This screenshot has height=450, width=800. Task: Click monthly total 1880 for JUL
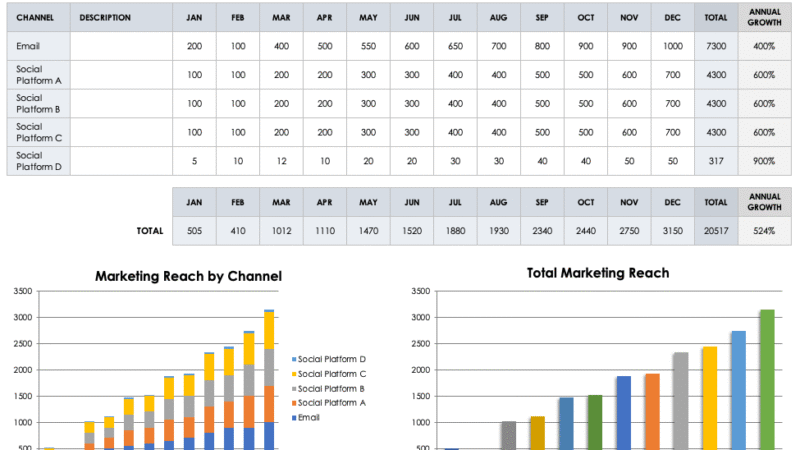point(455,231)
